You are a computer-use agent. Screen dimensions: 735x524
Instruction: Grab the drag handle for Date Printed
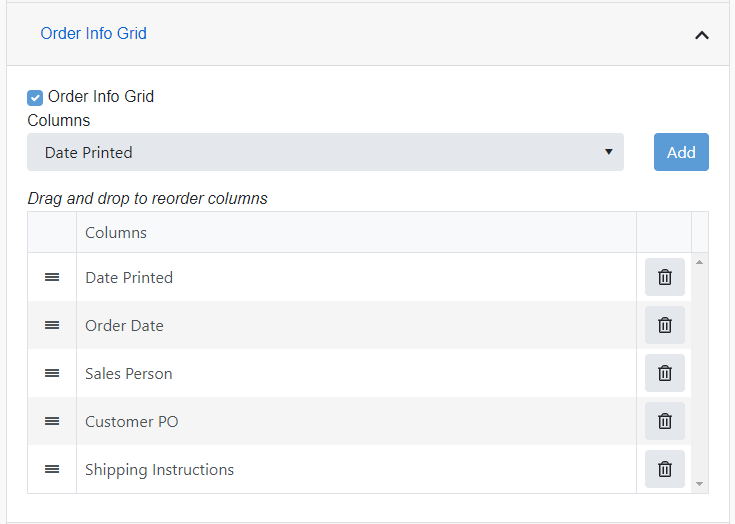tap(52, 277)
